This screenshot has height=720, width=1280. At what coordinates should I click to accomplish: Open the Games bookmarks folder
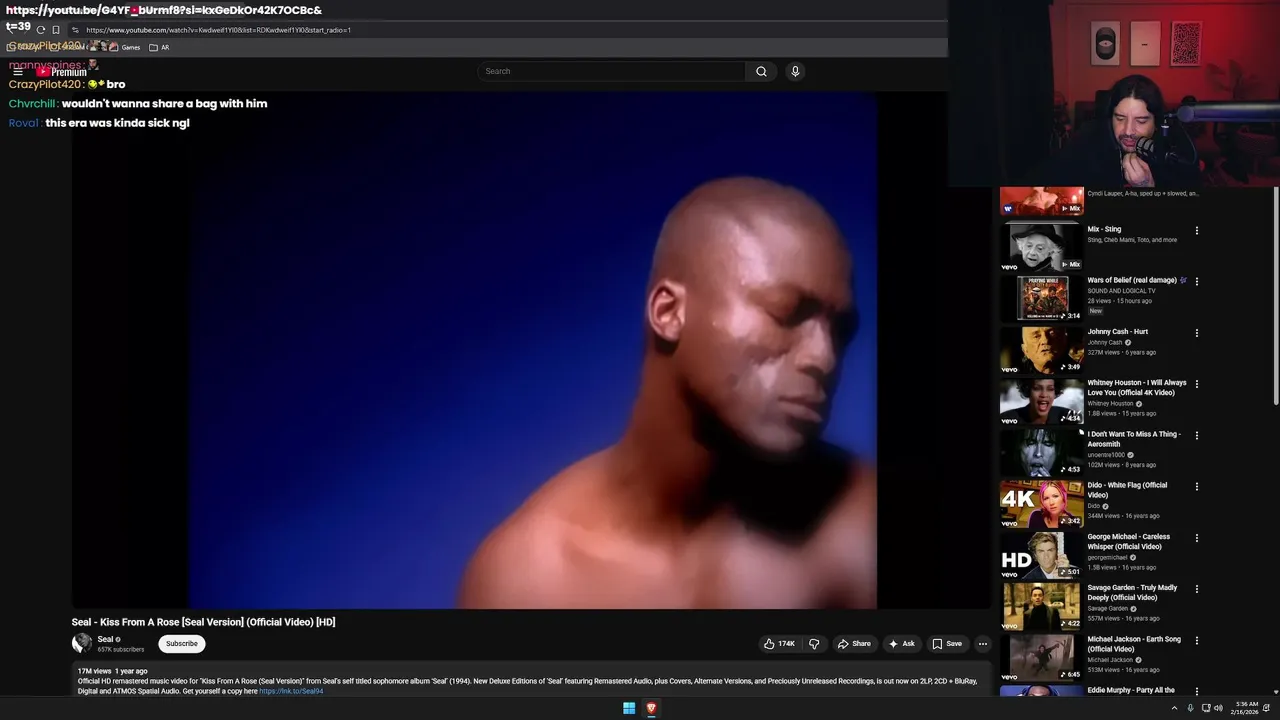click(x=125, y=47)
